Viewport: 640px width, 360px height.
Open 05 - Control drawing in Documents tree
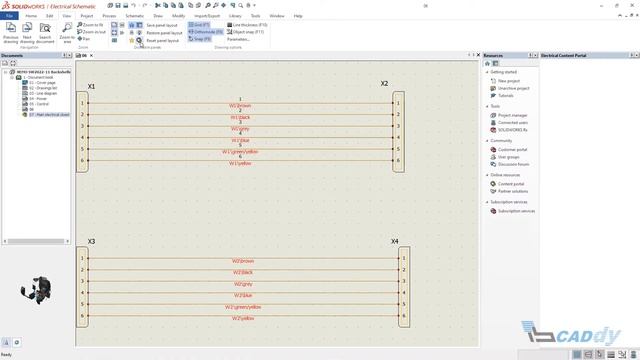(39, 104)
